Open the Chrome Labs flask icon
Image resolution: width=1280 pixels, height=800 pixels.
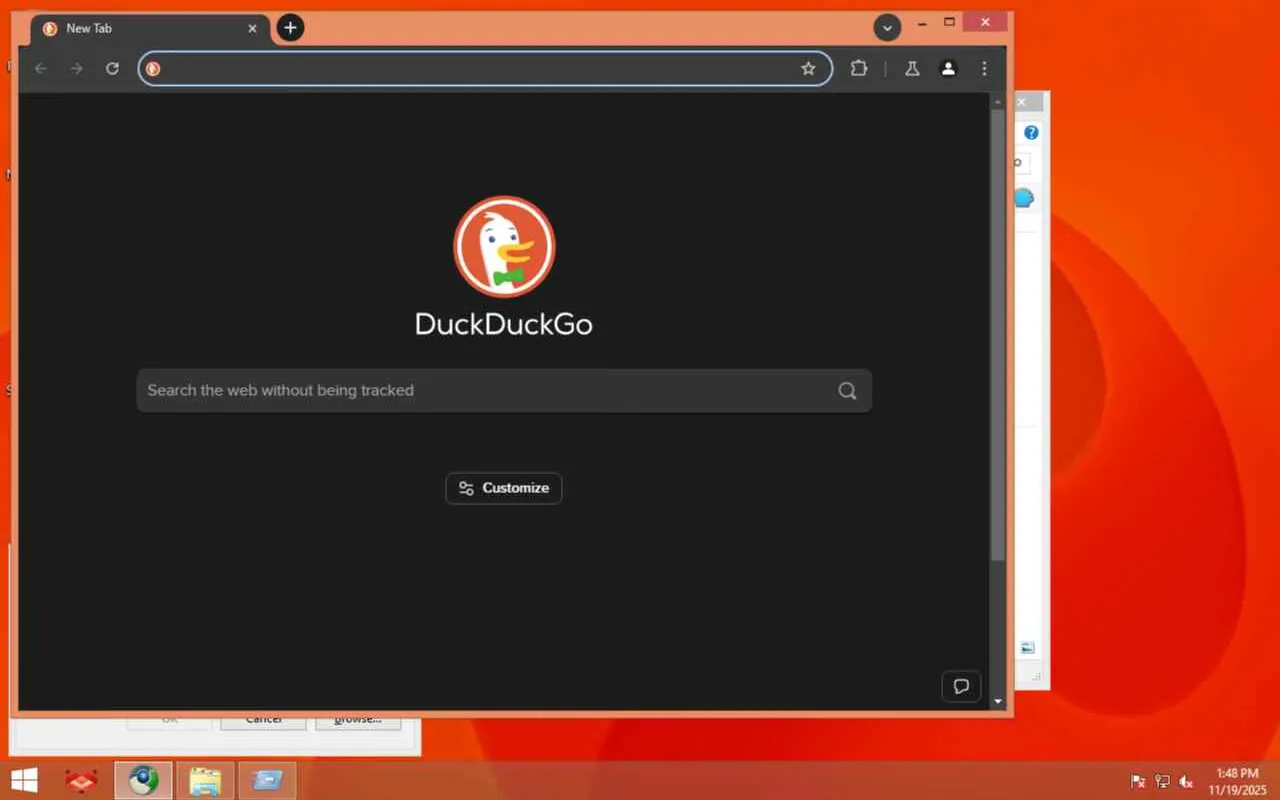(912, 69)
